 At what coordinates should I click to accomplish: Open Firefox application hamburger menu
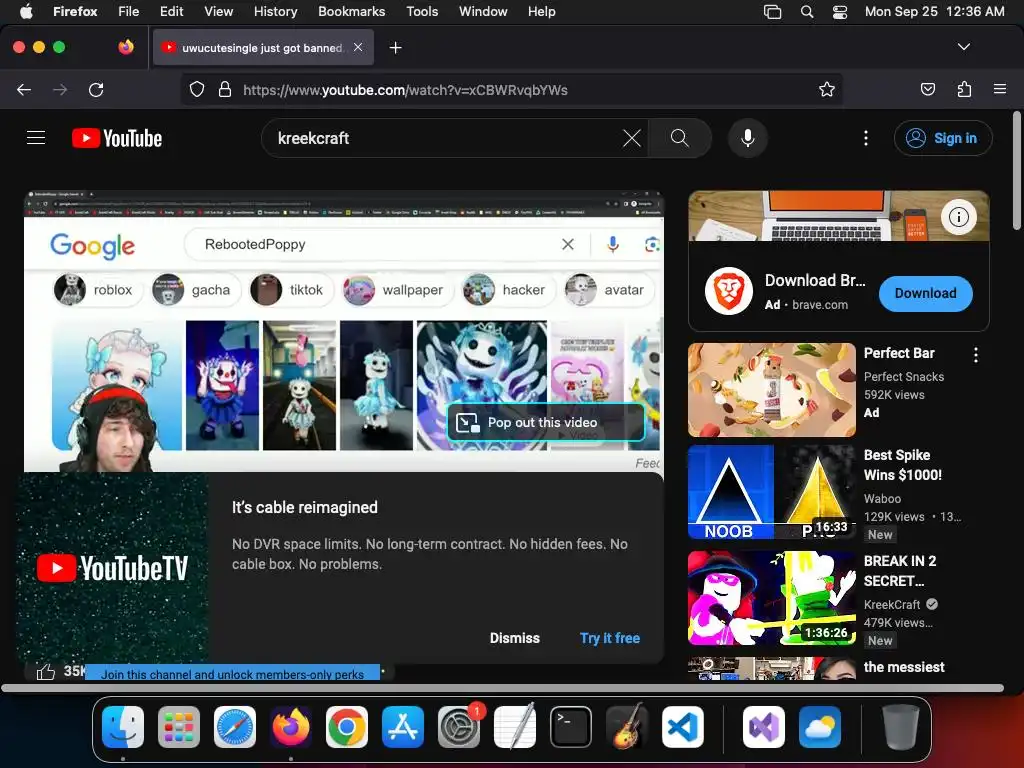pyautogui.click(x=1000, y=89)
